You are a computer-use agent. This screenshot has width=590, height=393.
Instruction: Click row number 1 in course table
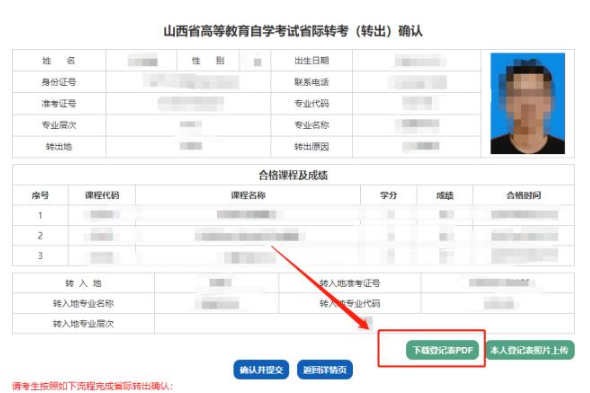pyautogui.click(x=40, y=215)
